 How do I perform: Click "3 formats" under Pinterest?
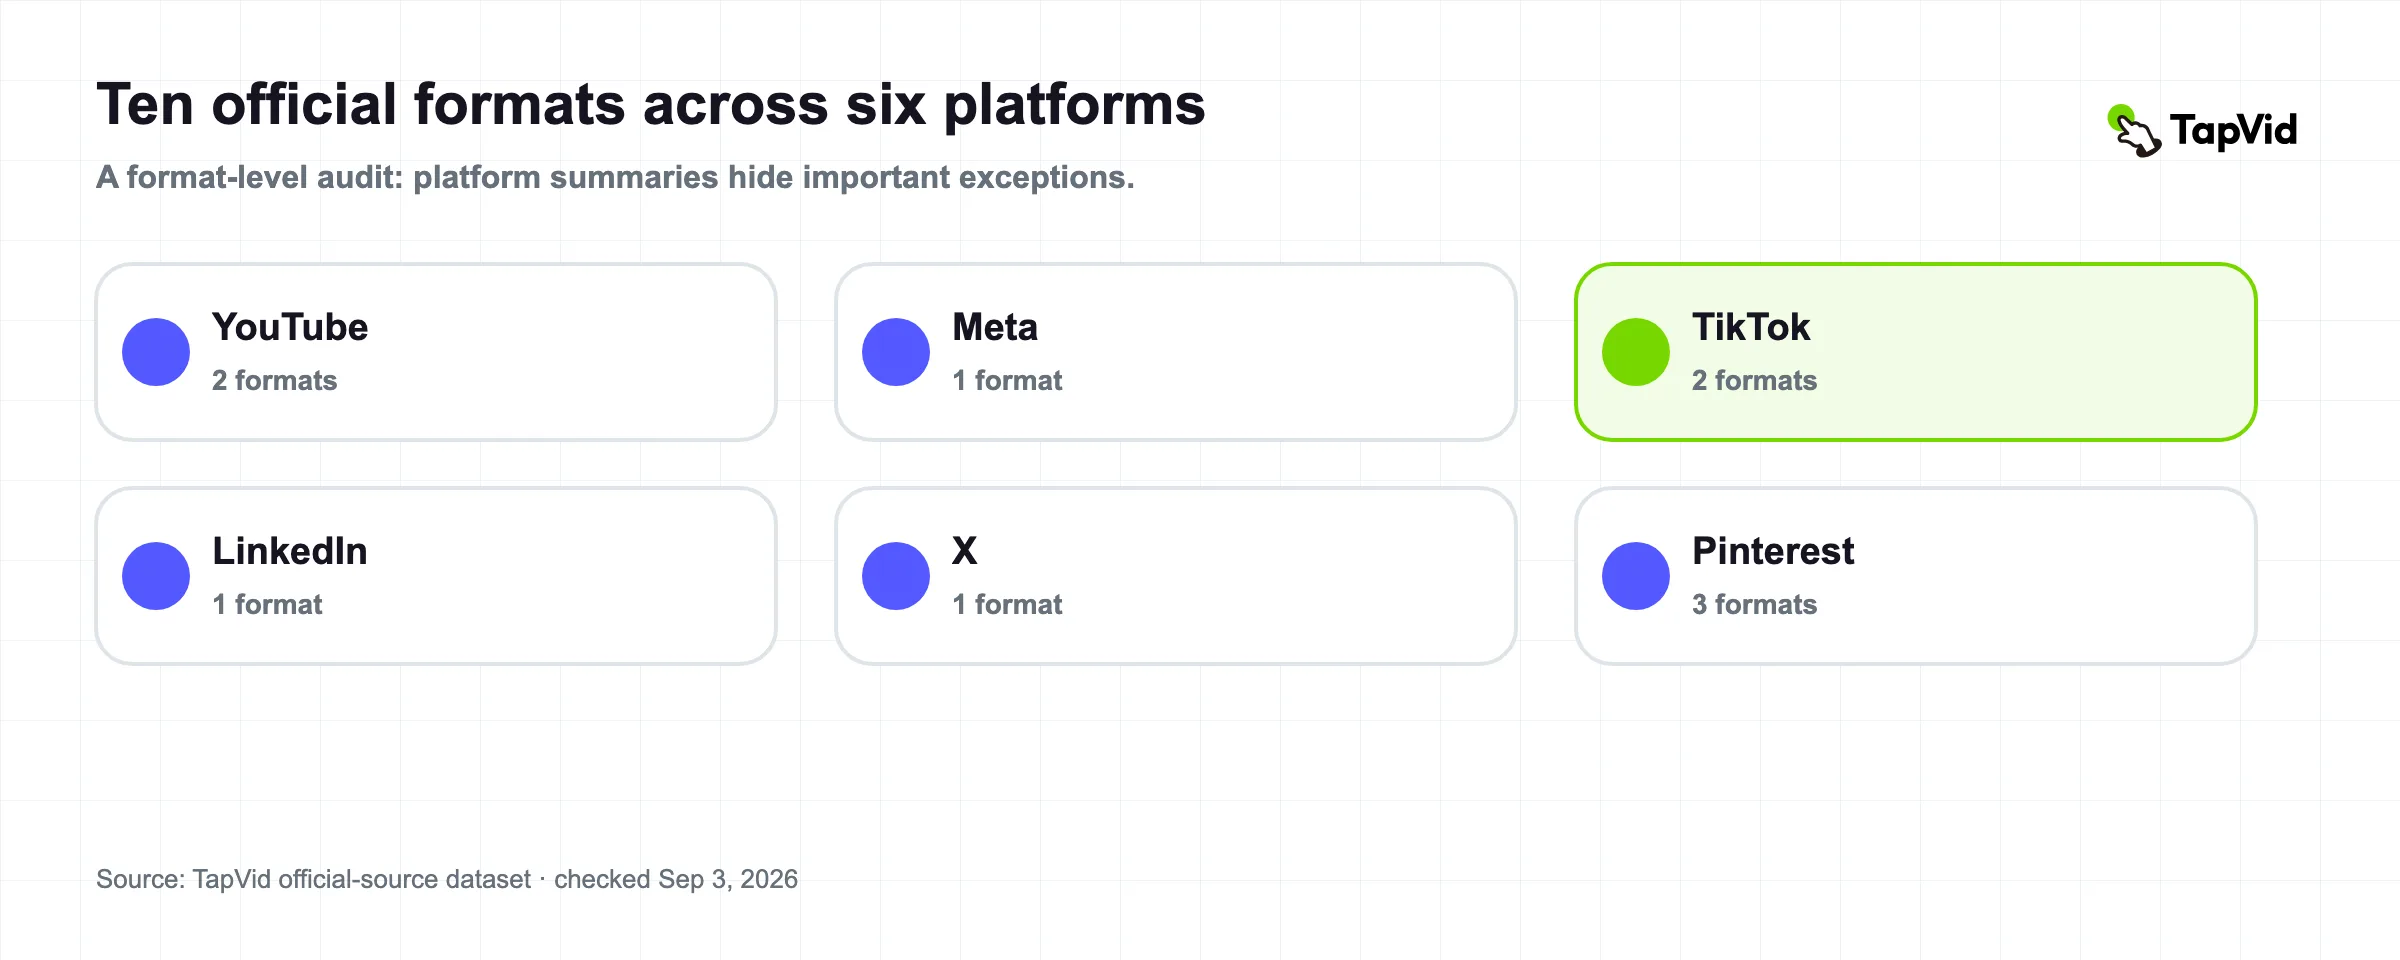(x=1754, y=604)
